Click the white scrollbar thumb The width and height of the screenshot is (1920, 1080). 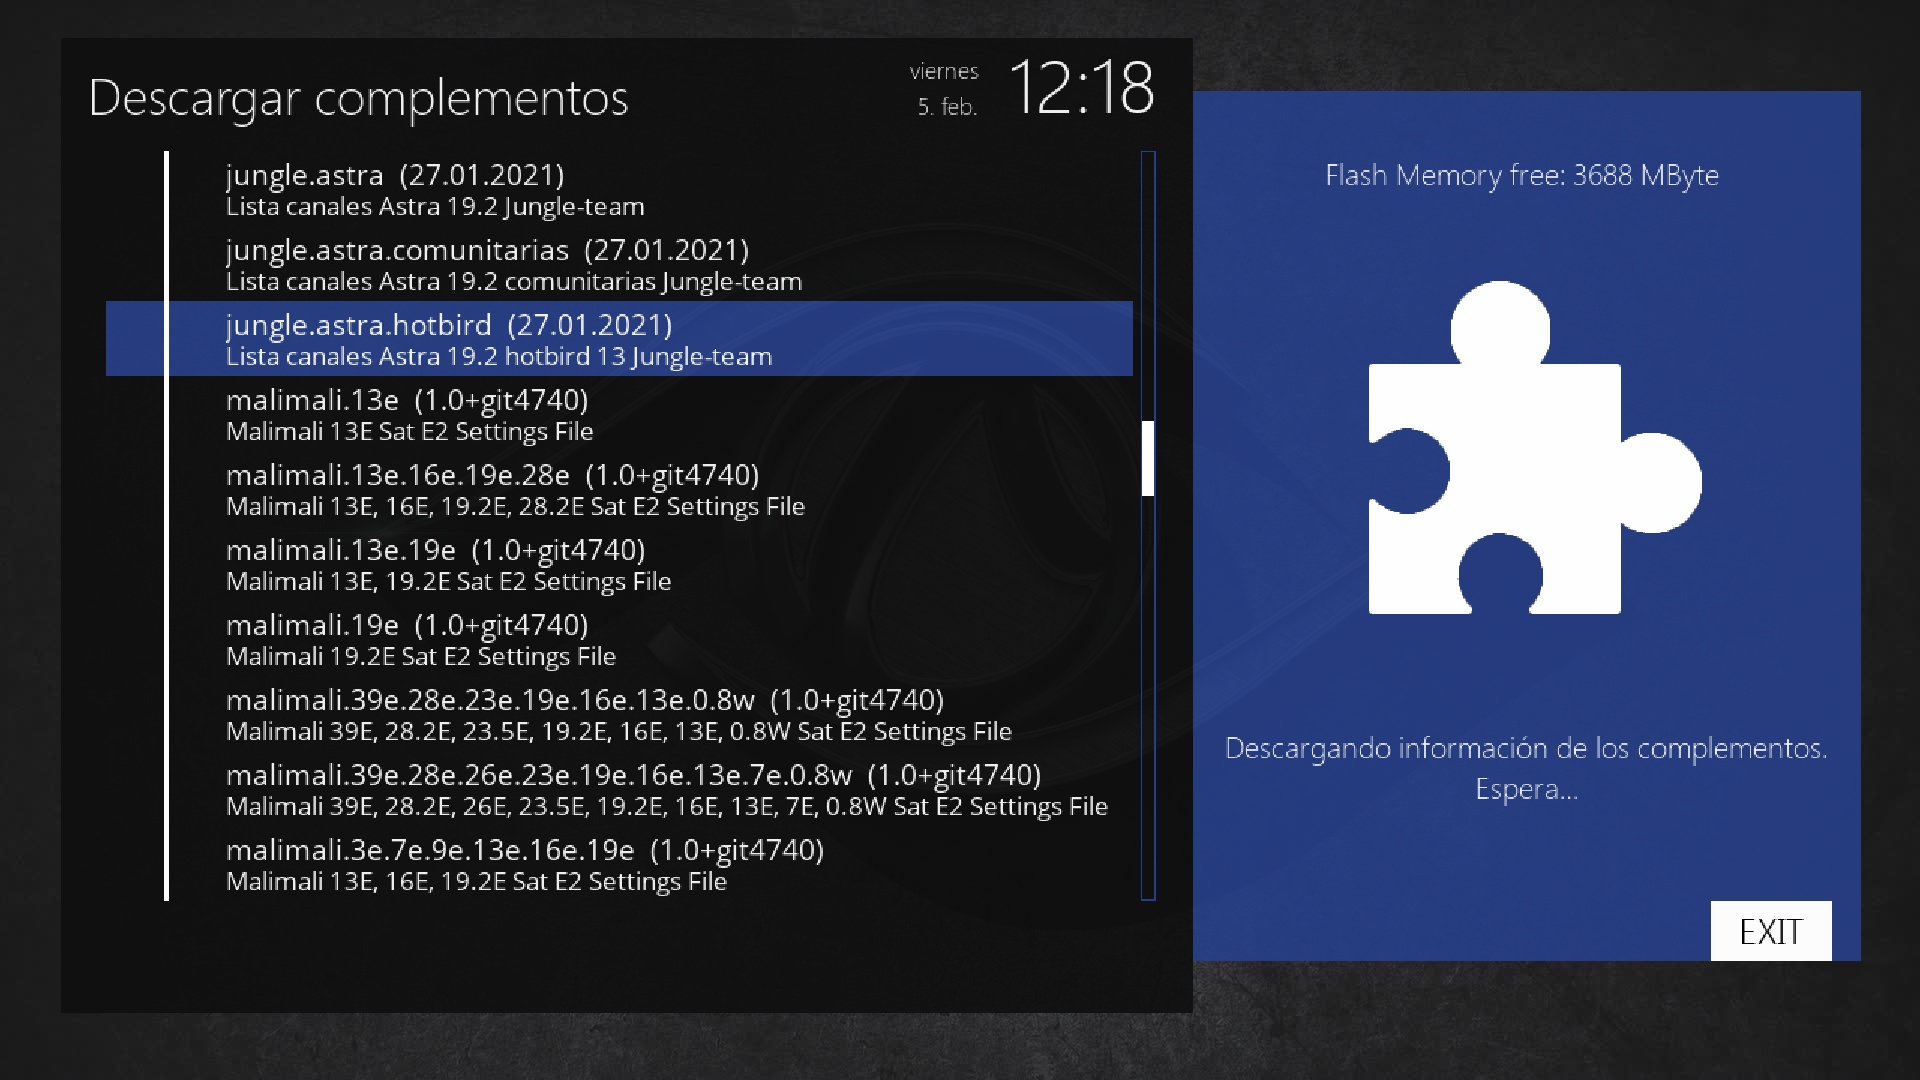pos(1147,458)
